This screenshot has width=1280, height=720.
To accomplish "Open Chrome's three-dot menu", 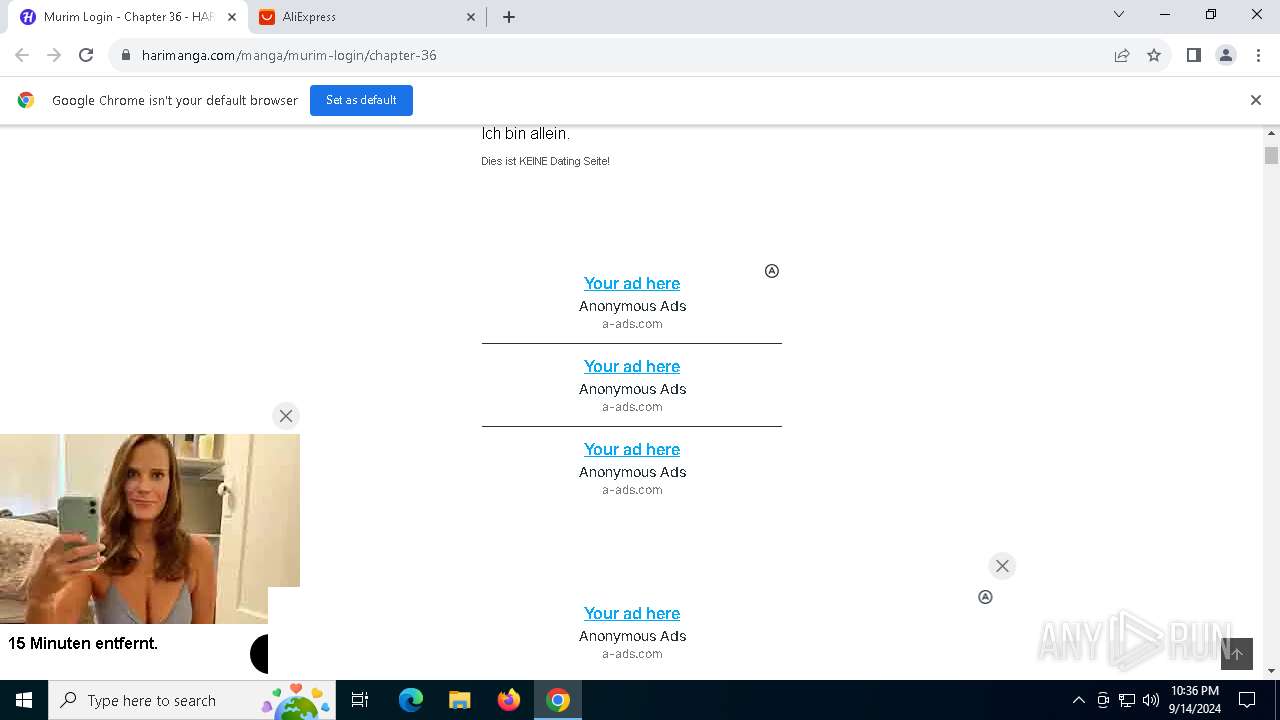I will pos(1258,55).
